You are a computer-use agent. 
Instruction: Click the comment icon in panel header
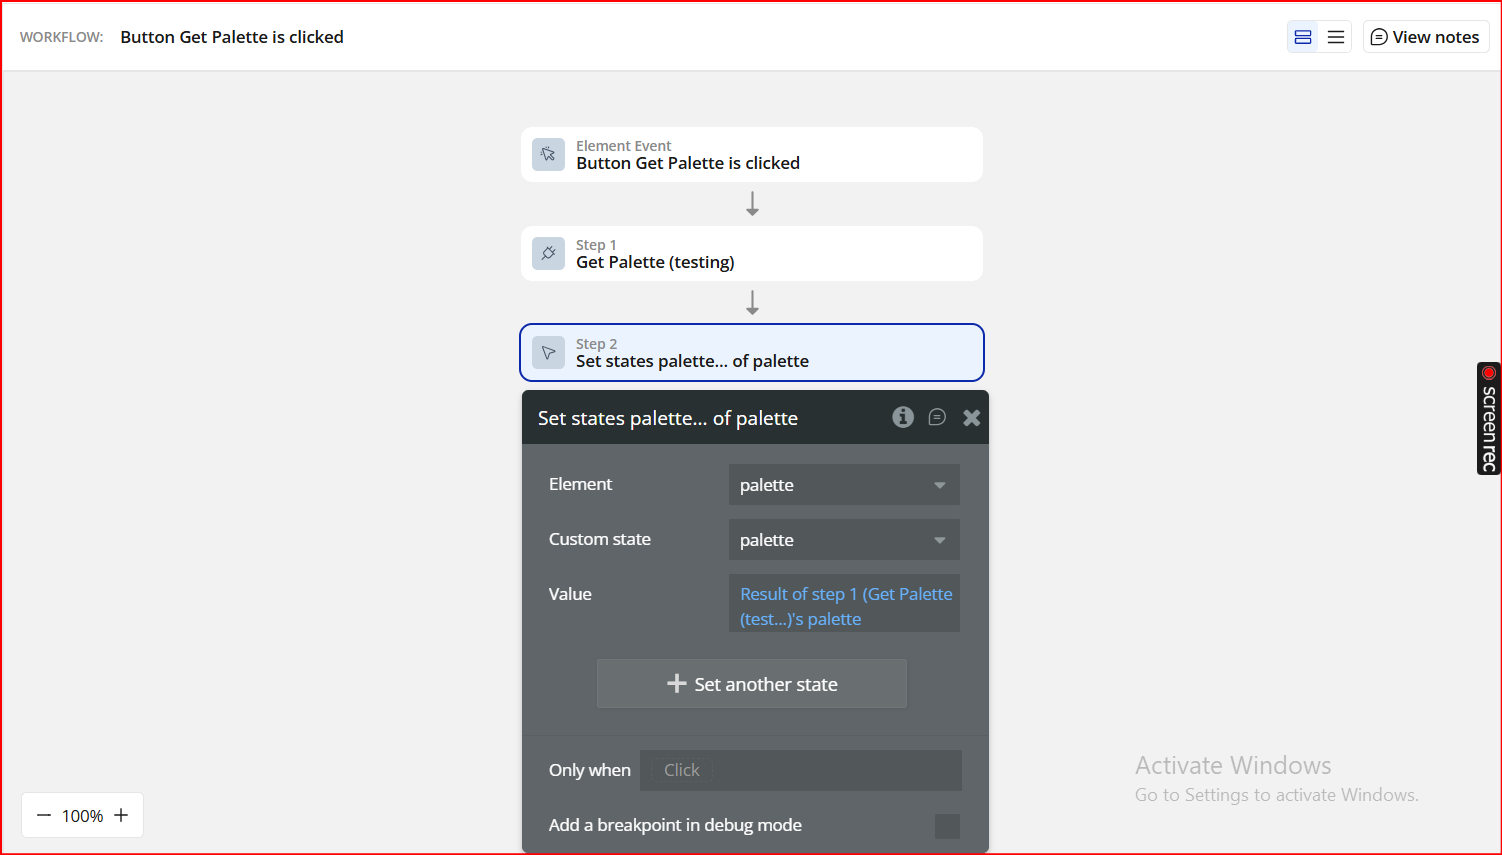click(937, 417)
